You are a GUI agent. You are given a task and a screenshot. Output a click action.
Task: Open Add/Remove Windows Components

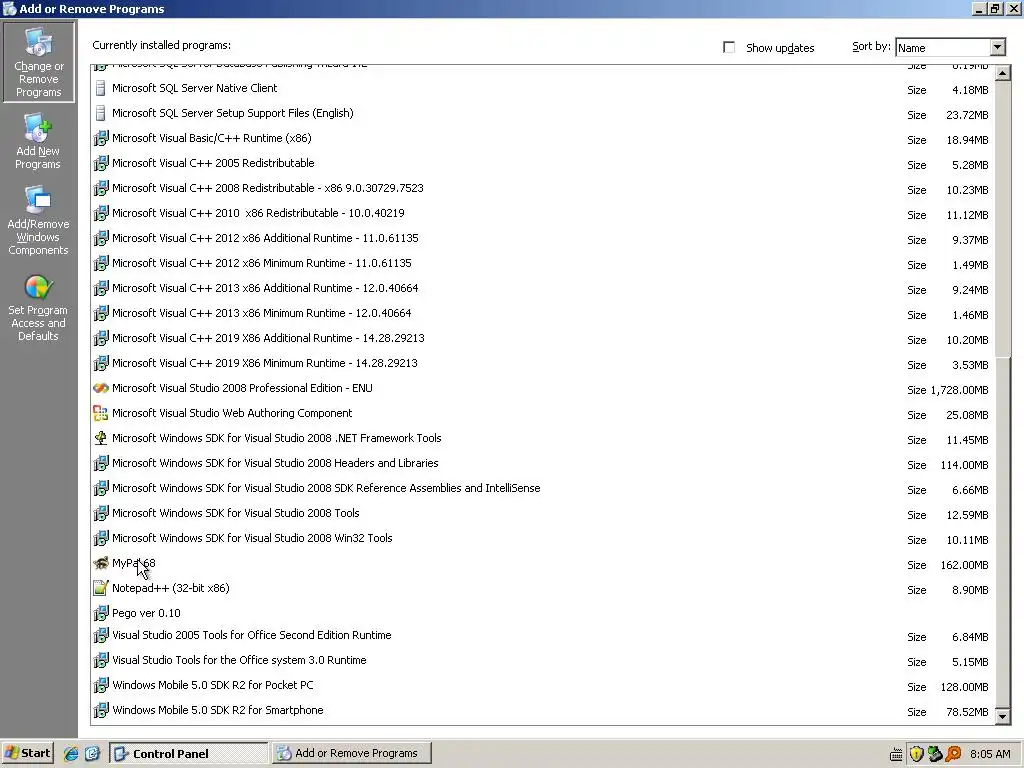[38, 221]
